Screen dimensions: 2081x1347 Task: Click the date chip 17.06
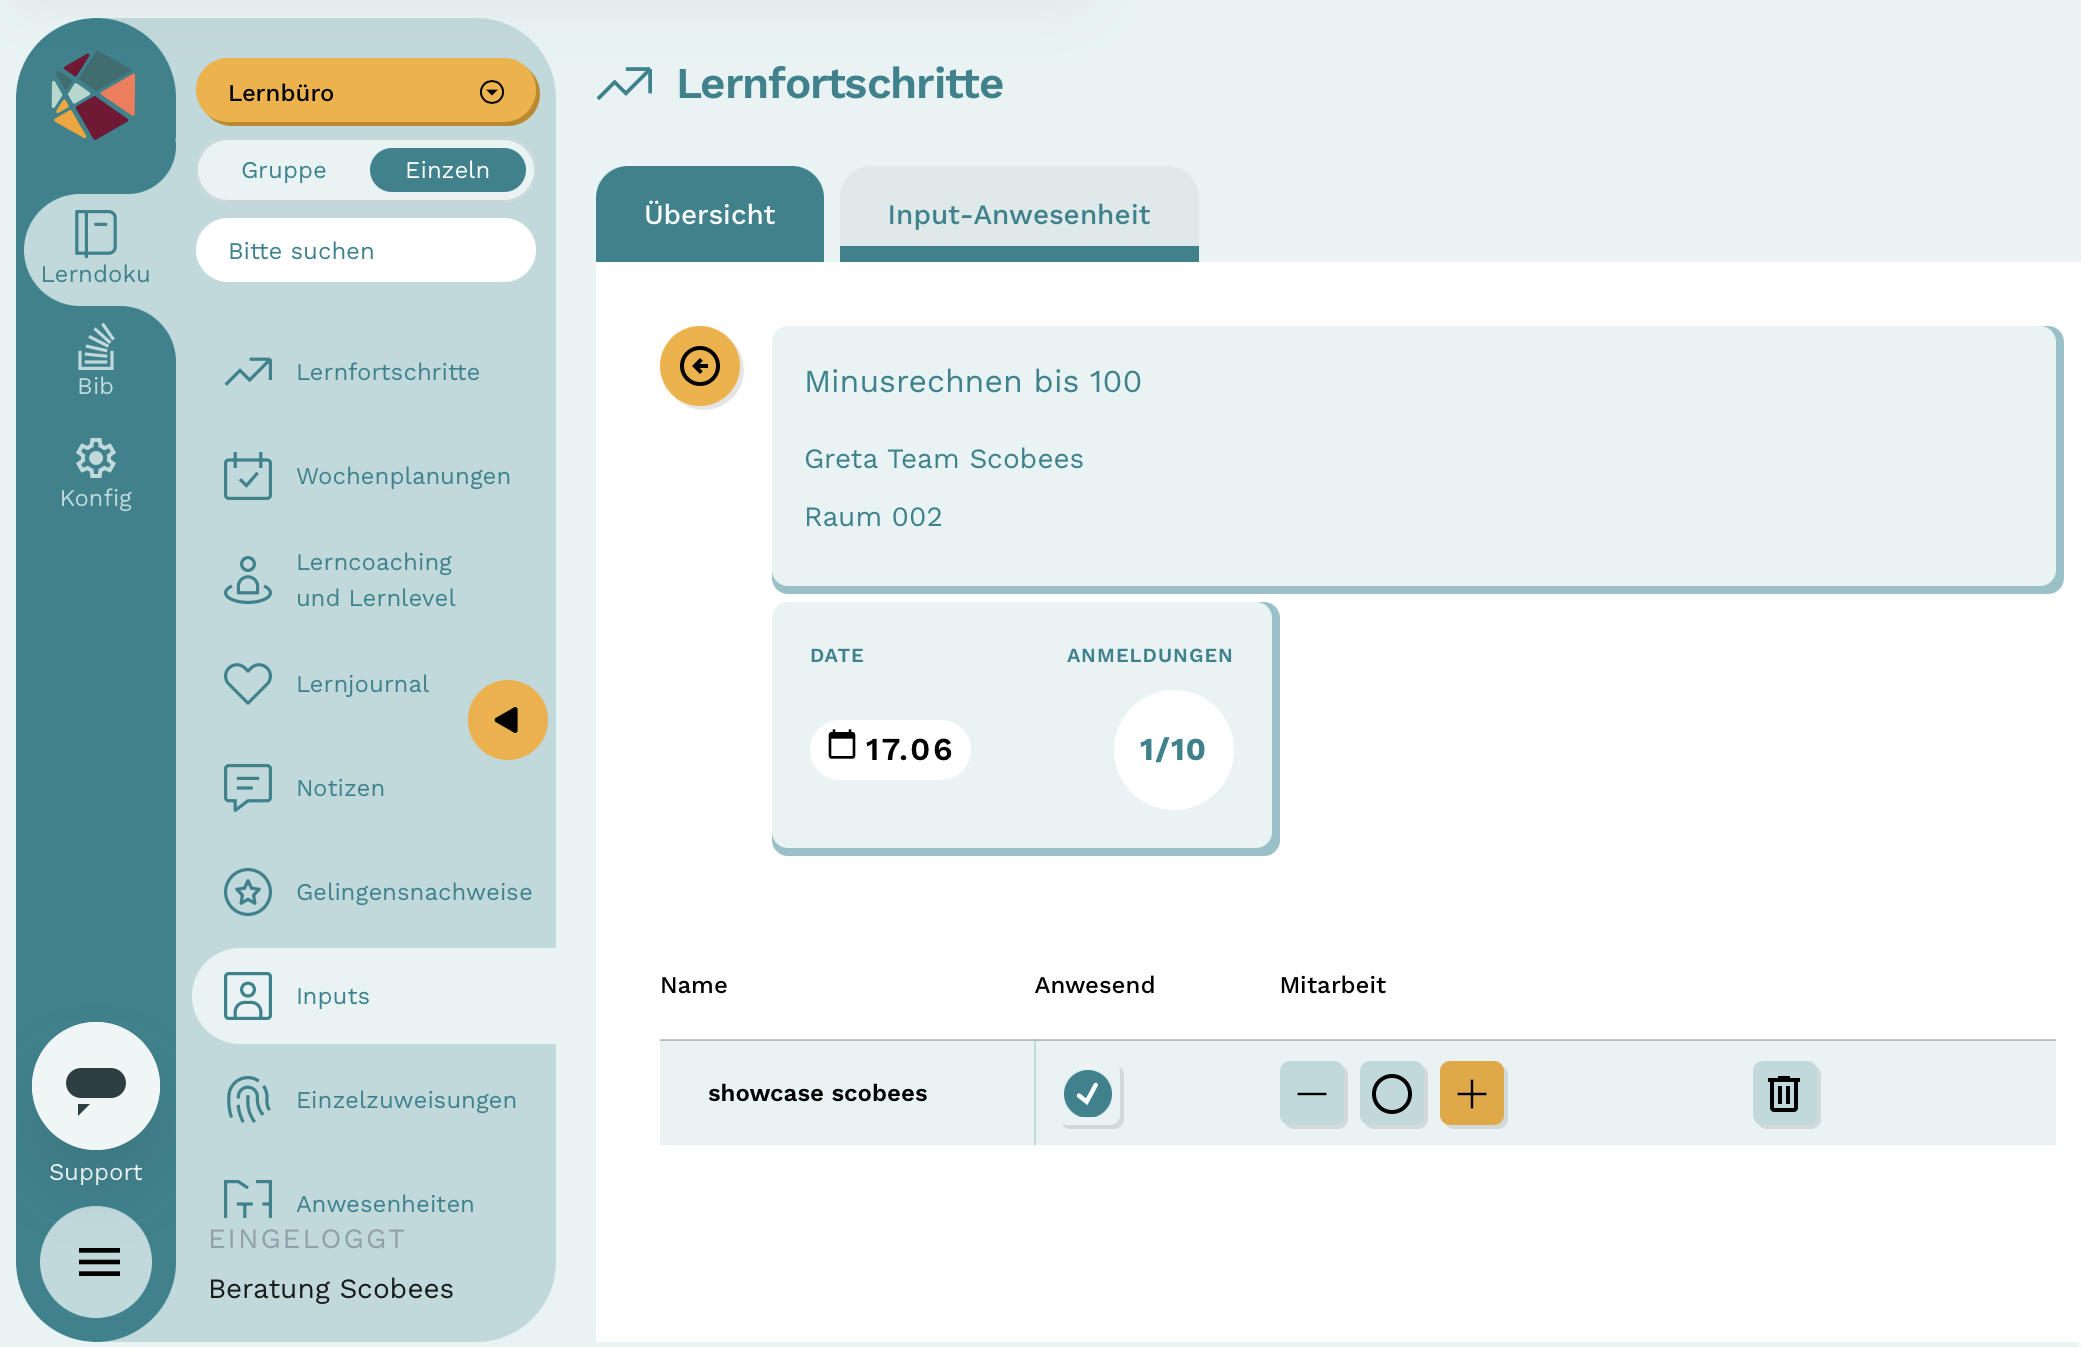point(890,749)
